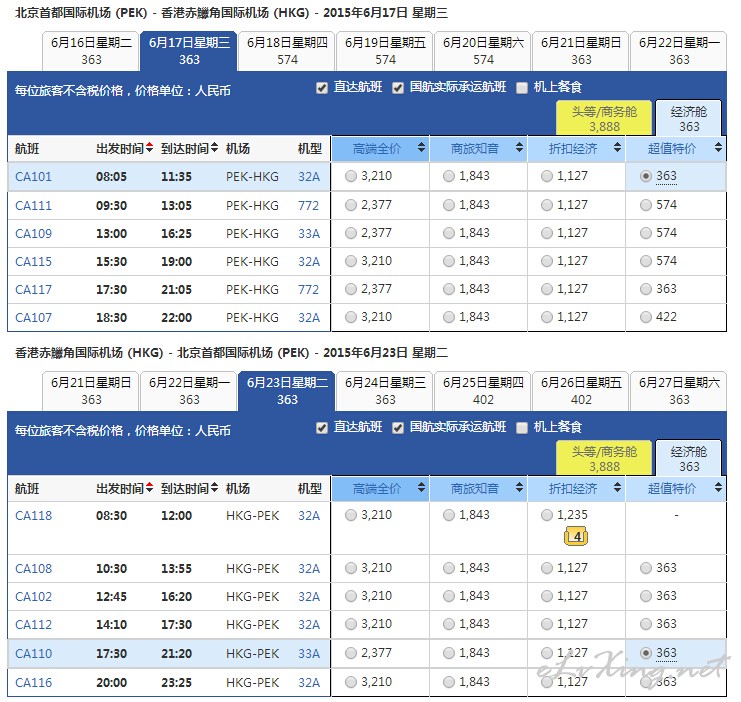Select CA111 574 超值特价 fare
Screen dimensions: 741x702
(x=646, y=205)
